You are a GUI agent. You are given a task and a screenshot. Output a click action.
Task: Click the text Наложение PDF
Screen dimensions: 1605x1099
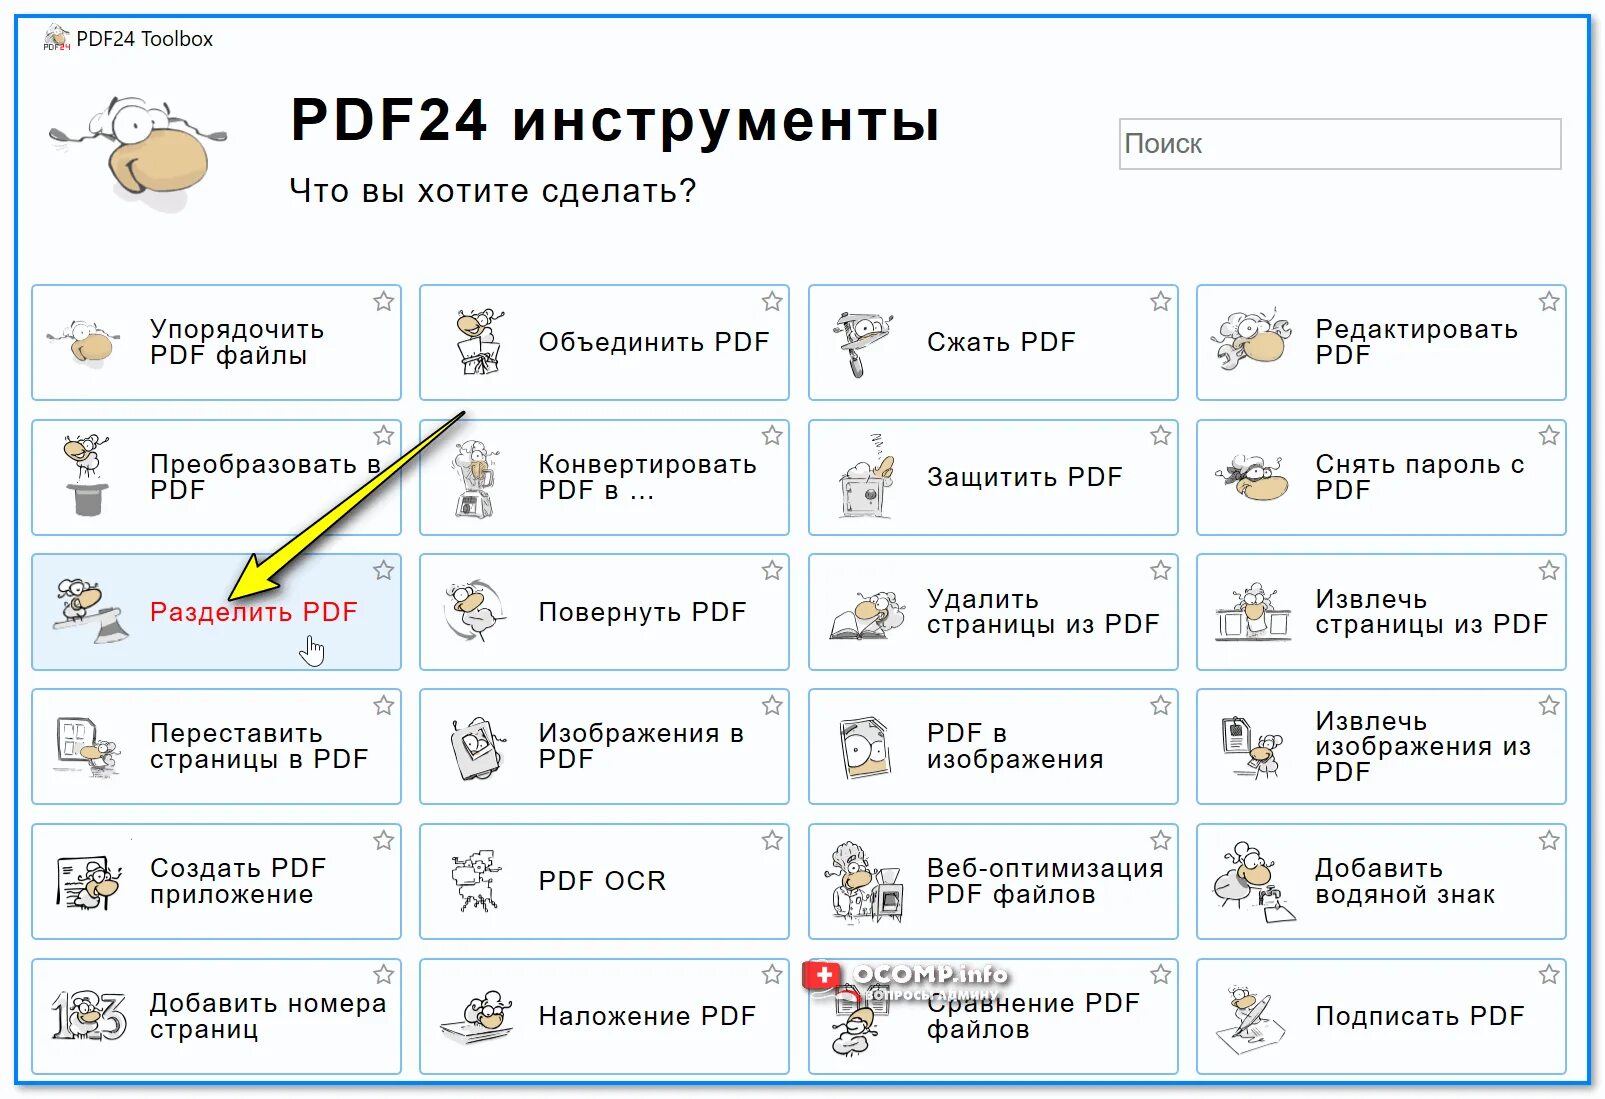point(647,1016)
